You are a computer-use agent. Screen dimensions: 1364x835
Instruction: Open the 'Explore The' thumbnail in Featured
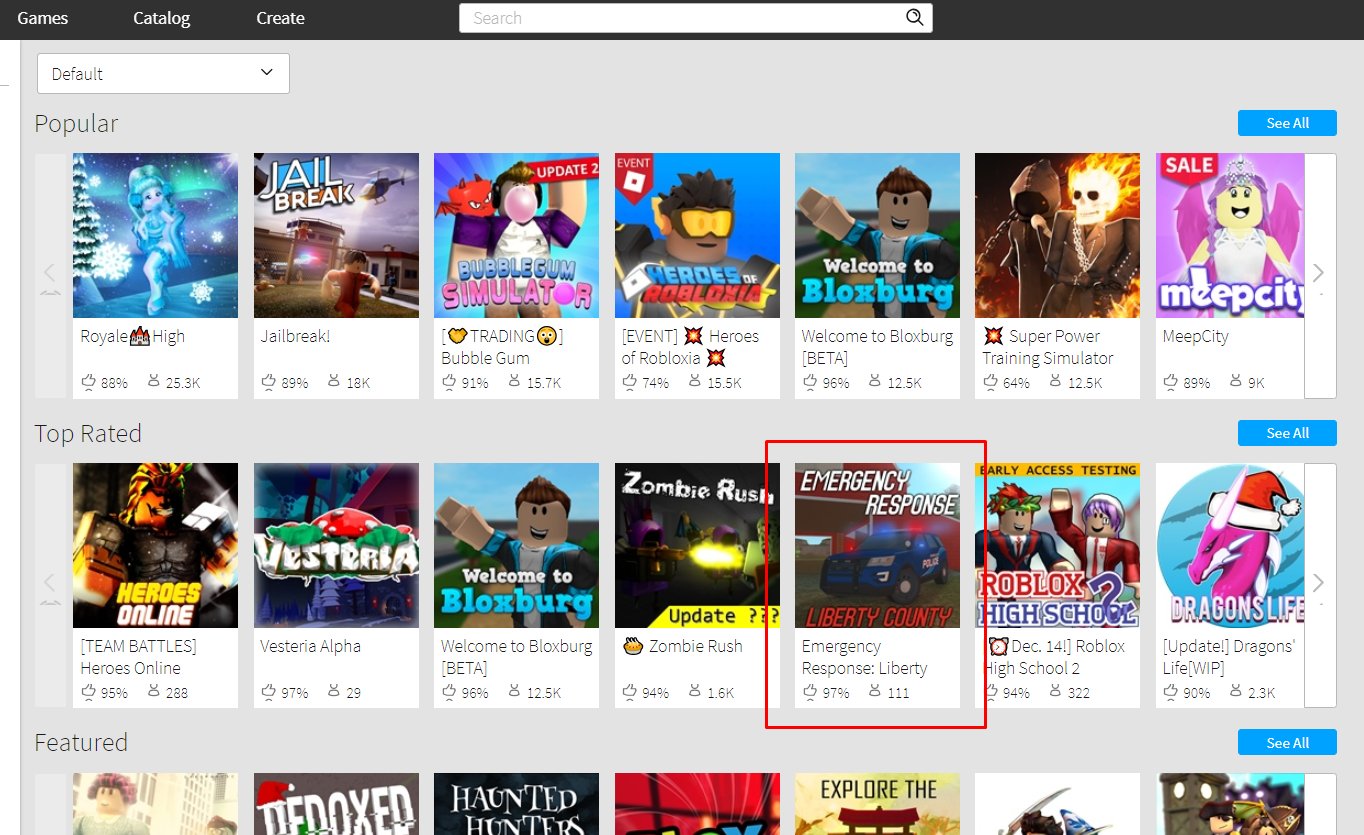pyautogui.click(x=878, y=804)
